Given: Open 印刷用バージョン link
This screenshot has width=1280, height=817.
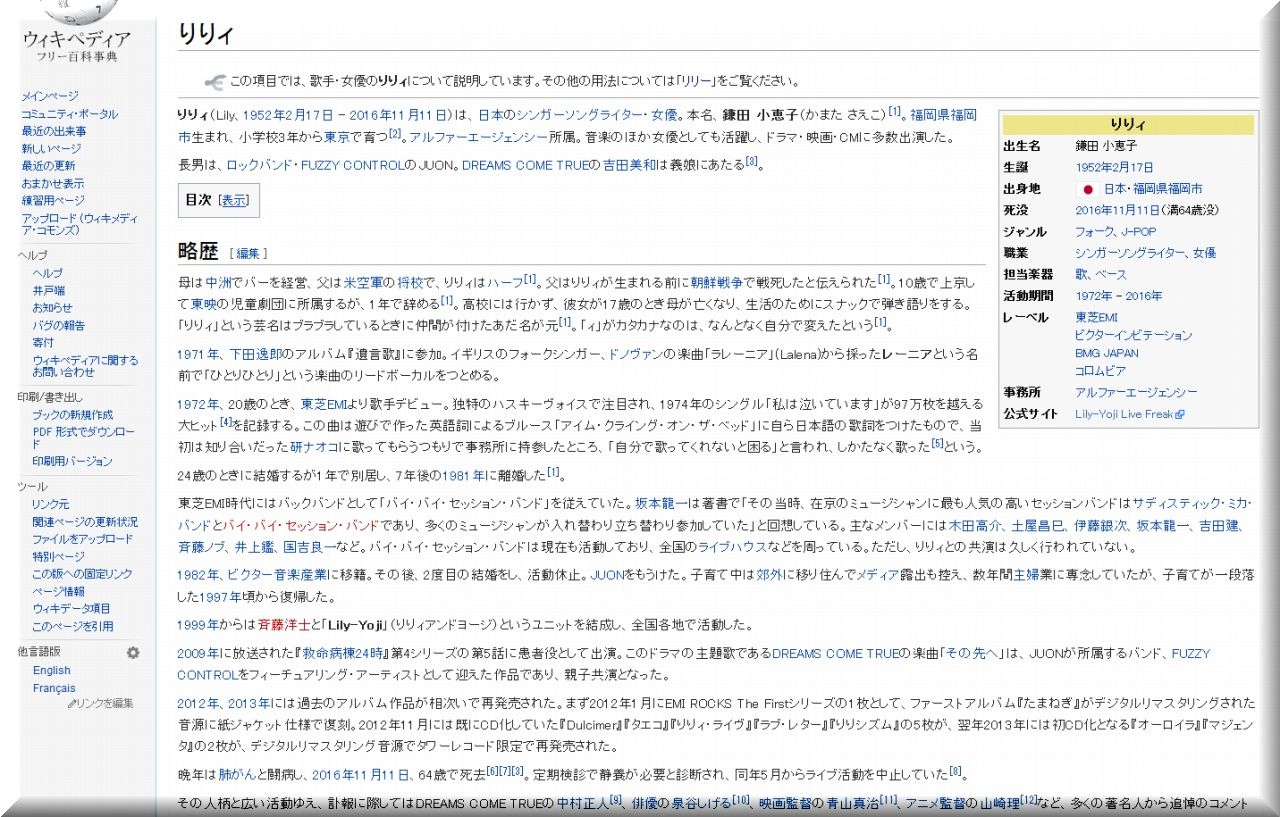Looking at the screenshot, I should (72, 461).
